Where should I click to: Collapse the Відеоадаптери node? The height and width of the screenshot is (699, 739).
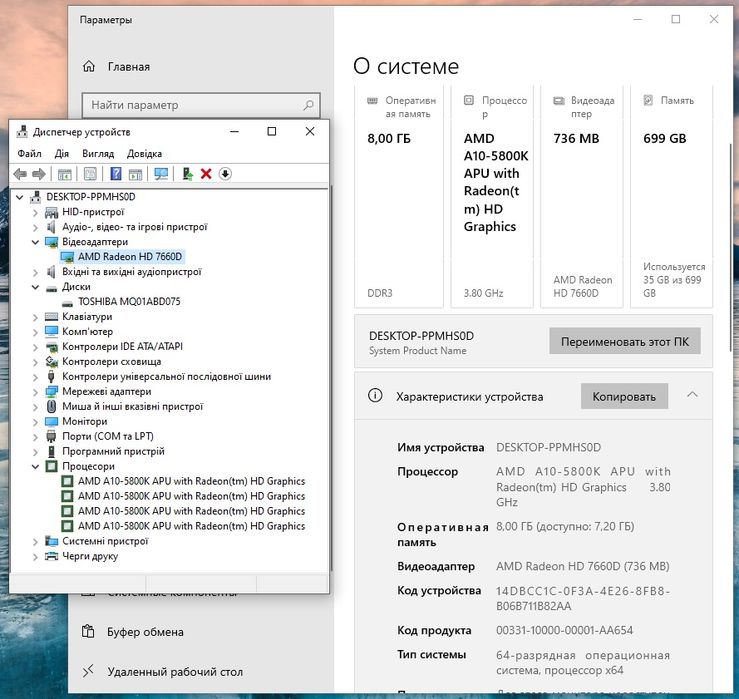[35, 242]
